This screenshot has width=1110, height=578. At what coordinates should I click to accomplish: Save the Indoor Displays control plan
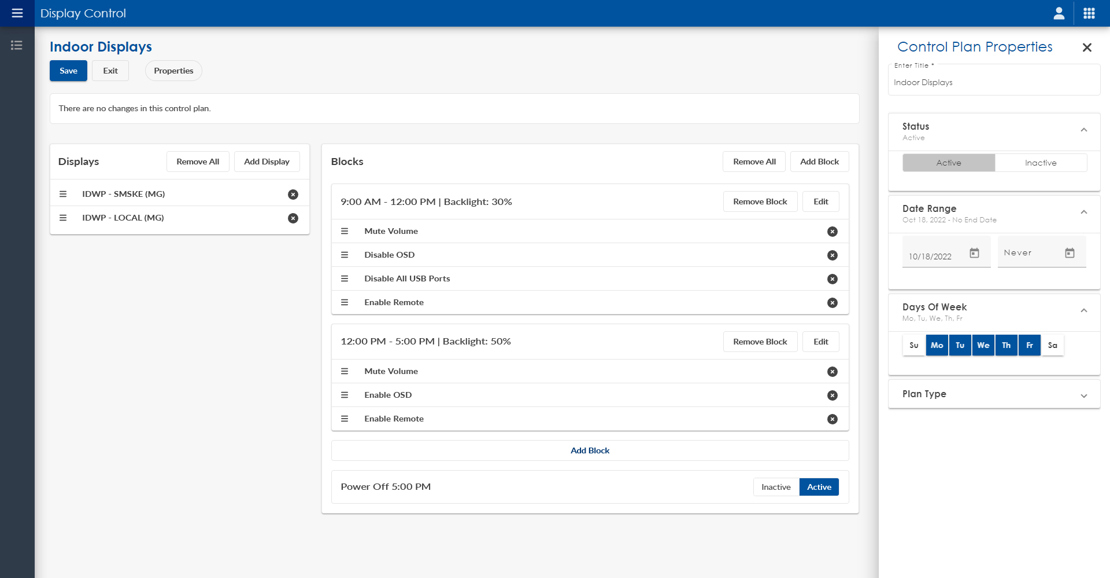68,70
